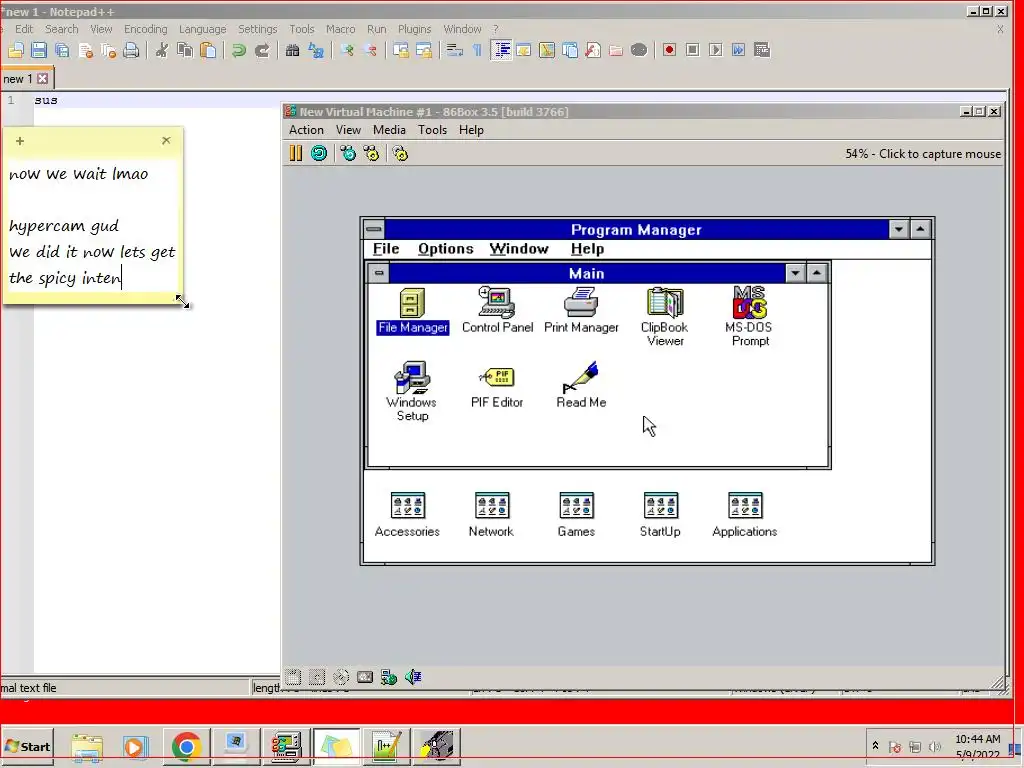Click the network status icon in 86Box

pos(389,677)
